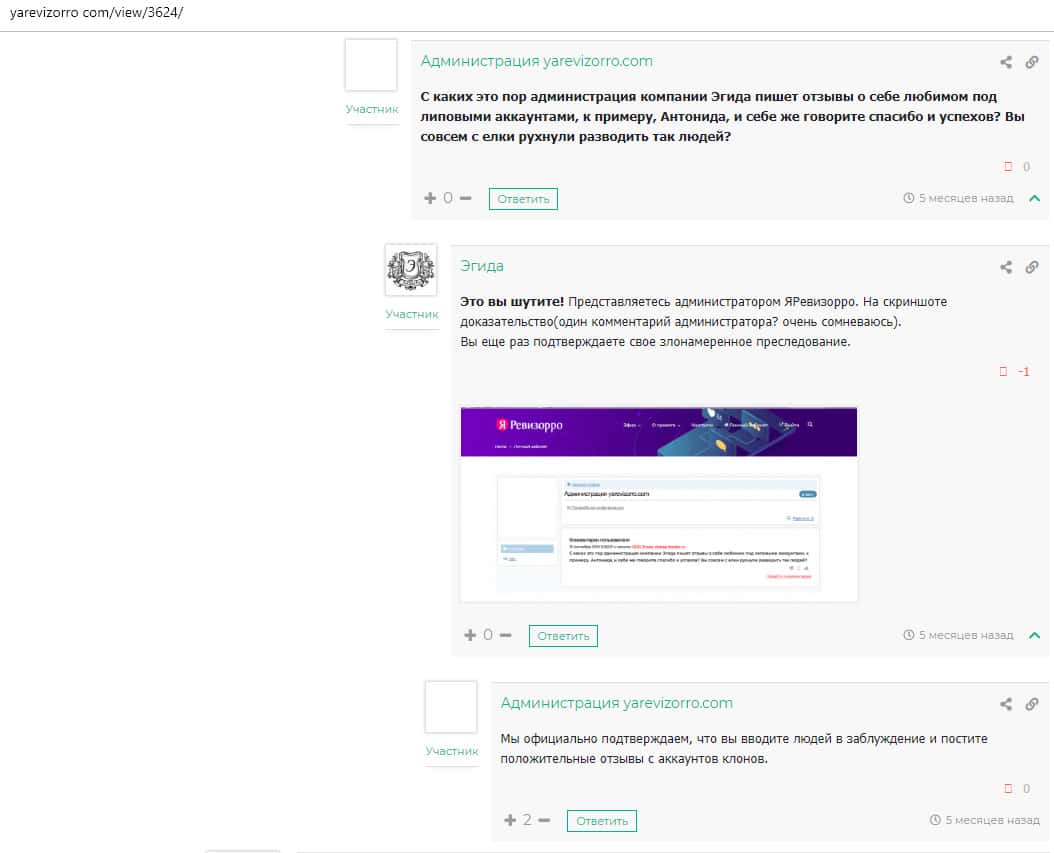
Task: Downvote the Эгида comment with minus
Action: pos(505,635)
